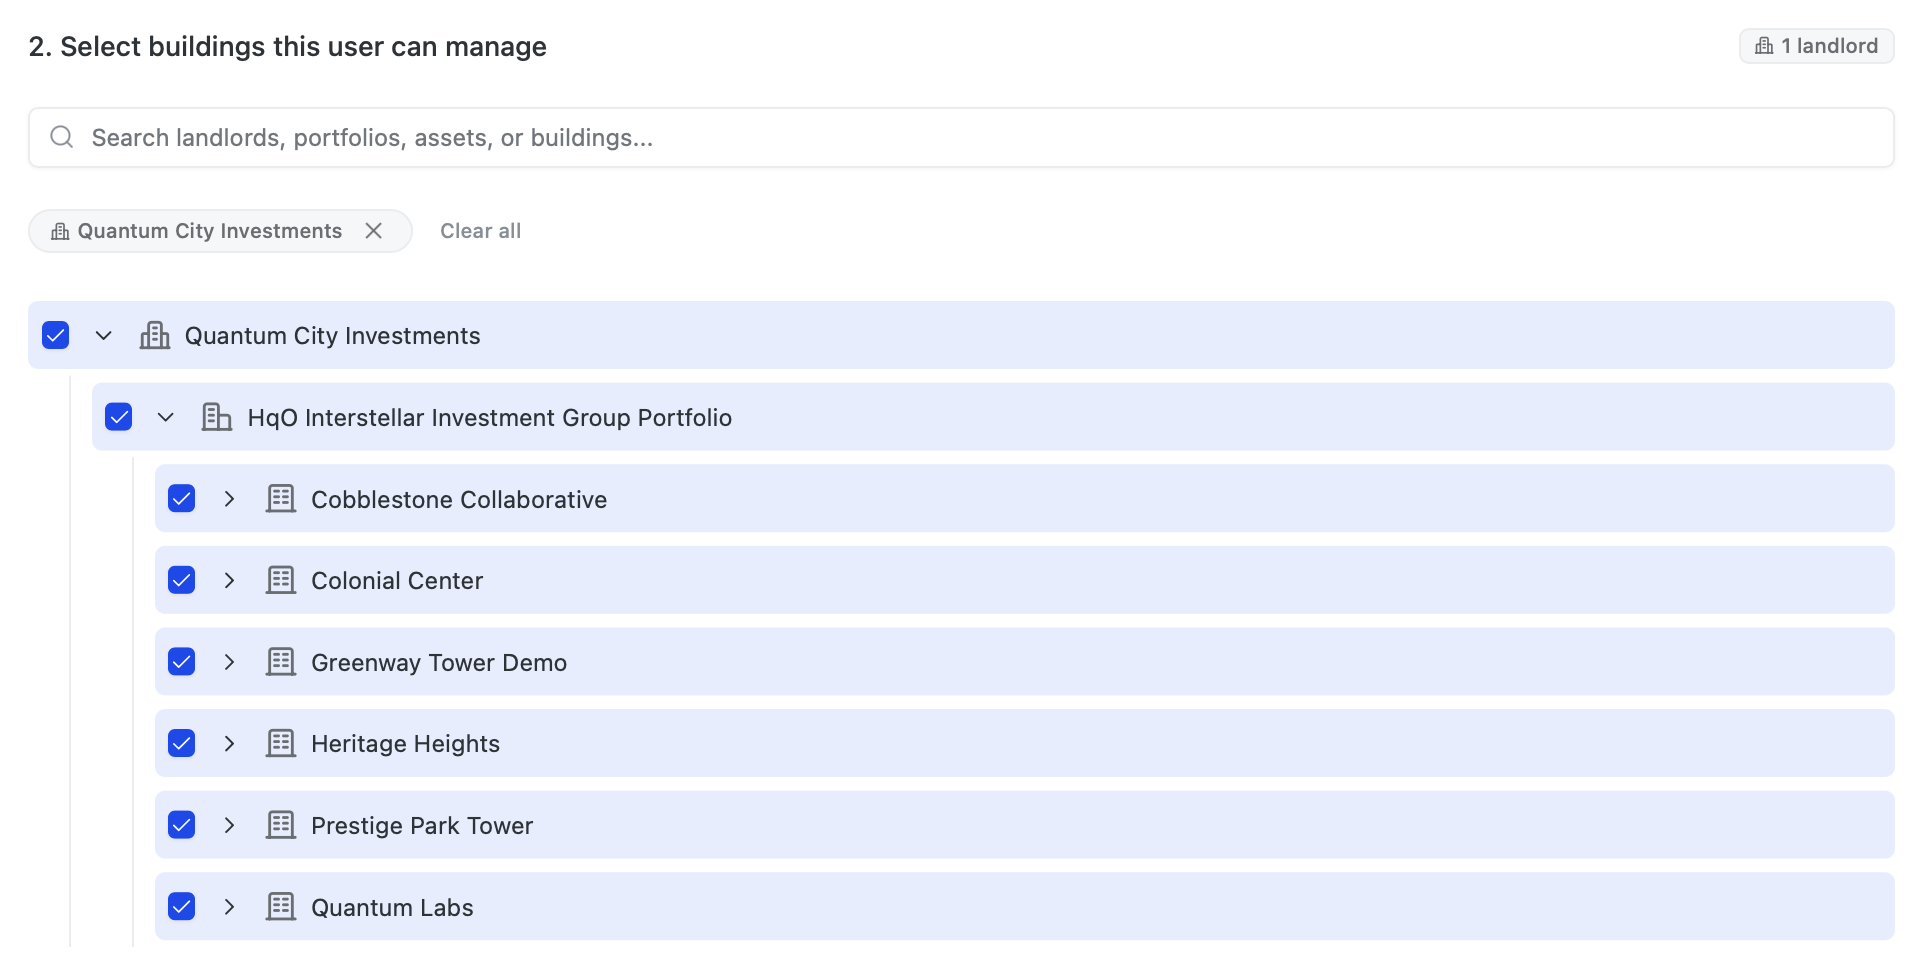This screenshot has width=1926, height=962.
Task: Collapse the HqO Interstellar portfolio chevron
Action: pos(166,417)
